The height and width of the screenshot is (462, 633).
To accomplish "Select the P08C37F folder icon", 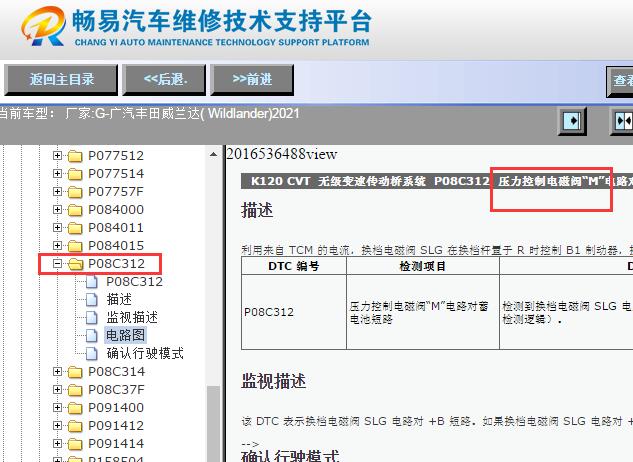I will point(75,390).
